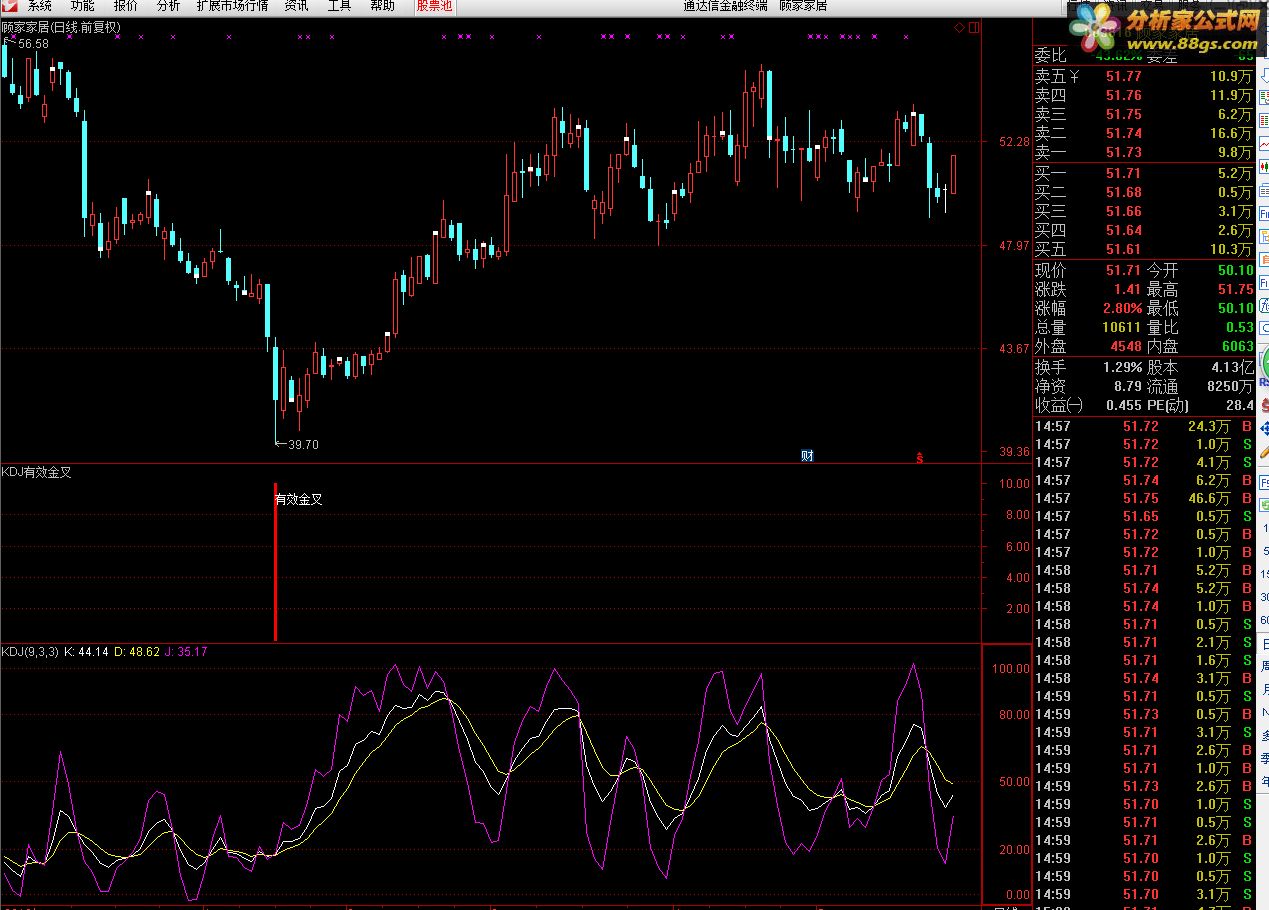
Task: Click the 涨幅 2.80% value
Action: pyautogui.click(x=1120, y=309)
